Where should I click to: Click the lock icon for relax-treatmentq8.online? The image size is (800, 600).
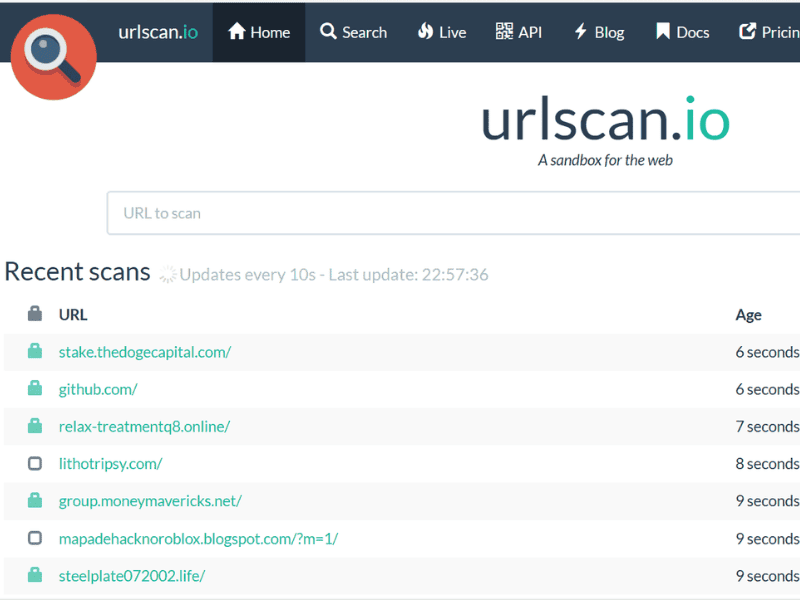tap(35, 426)
